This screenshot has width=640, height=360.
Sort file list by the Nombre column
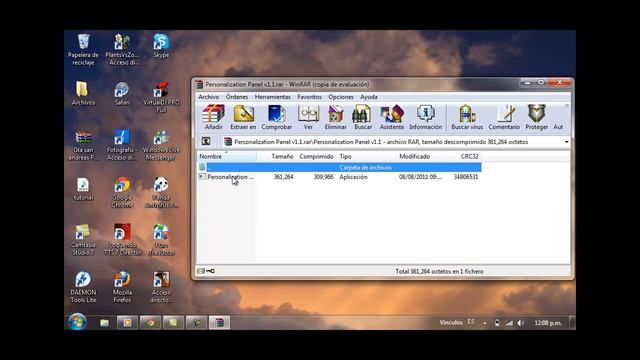coord(227,156)
